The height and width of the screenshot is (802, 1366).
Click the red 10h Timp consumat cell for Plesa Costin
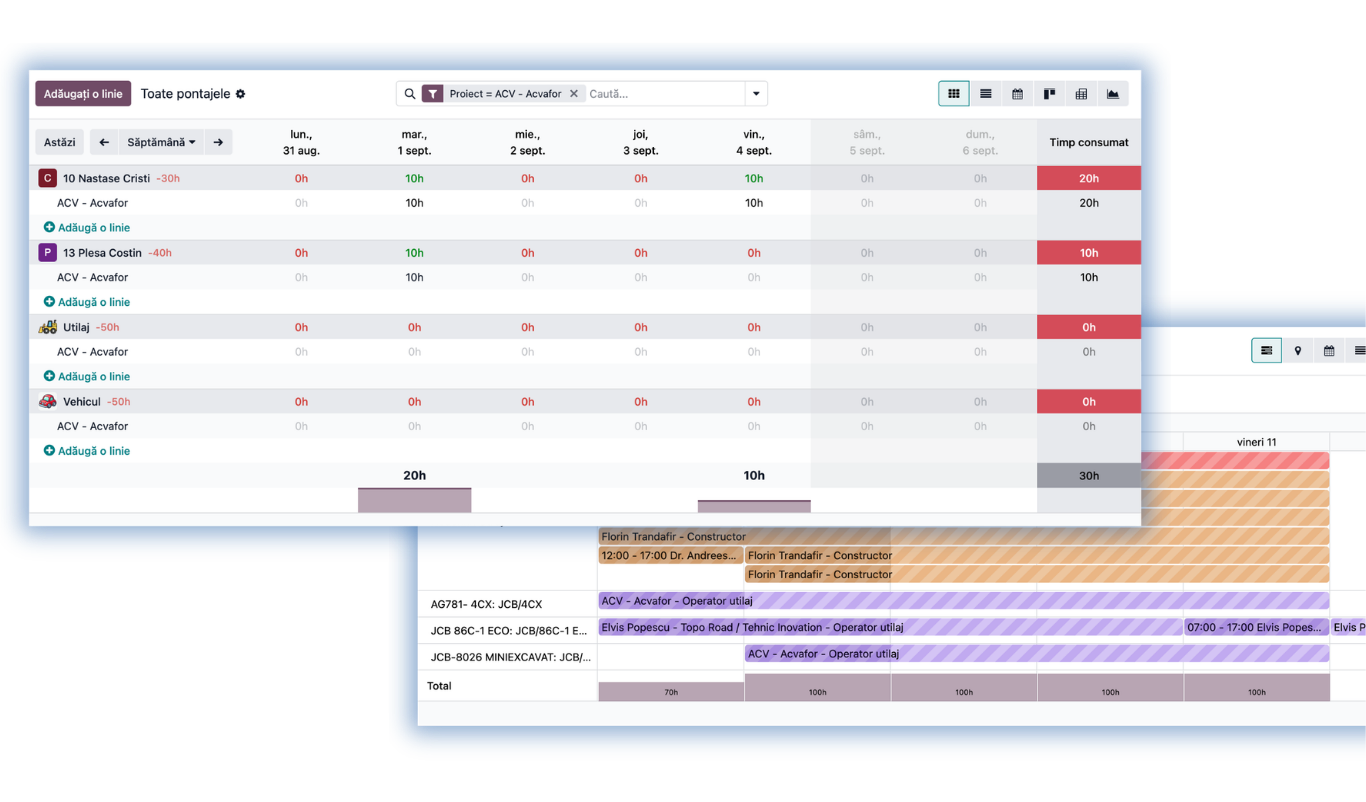[1089, 253]
